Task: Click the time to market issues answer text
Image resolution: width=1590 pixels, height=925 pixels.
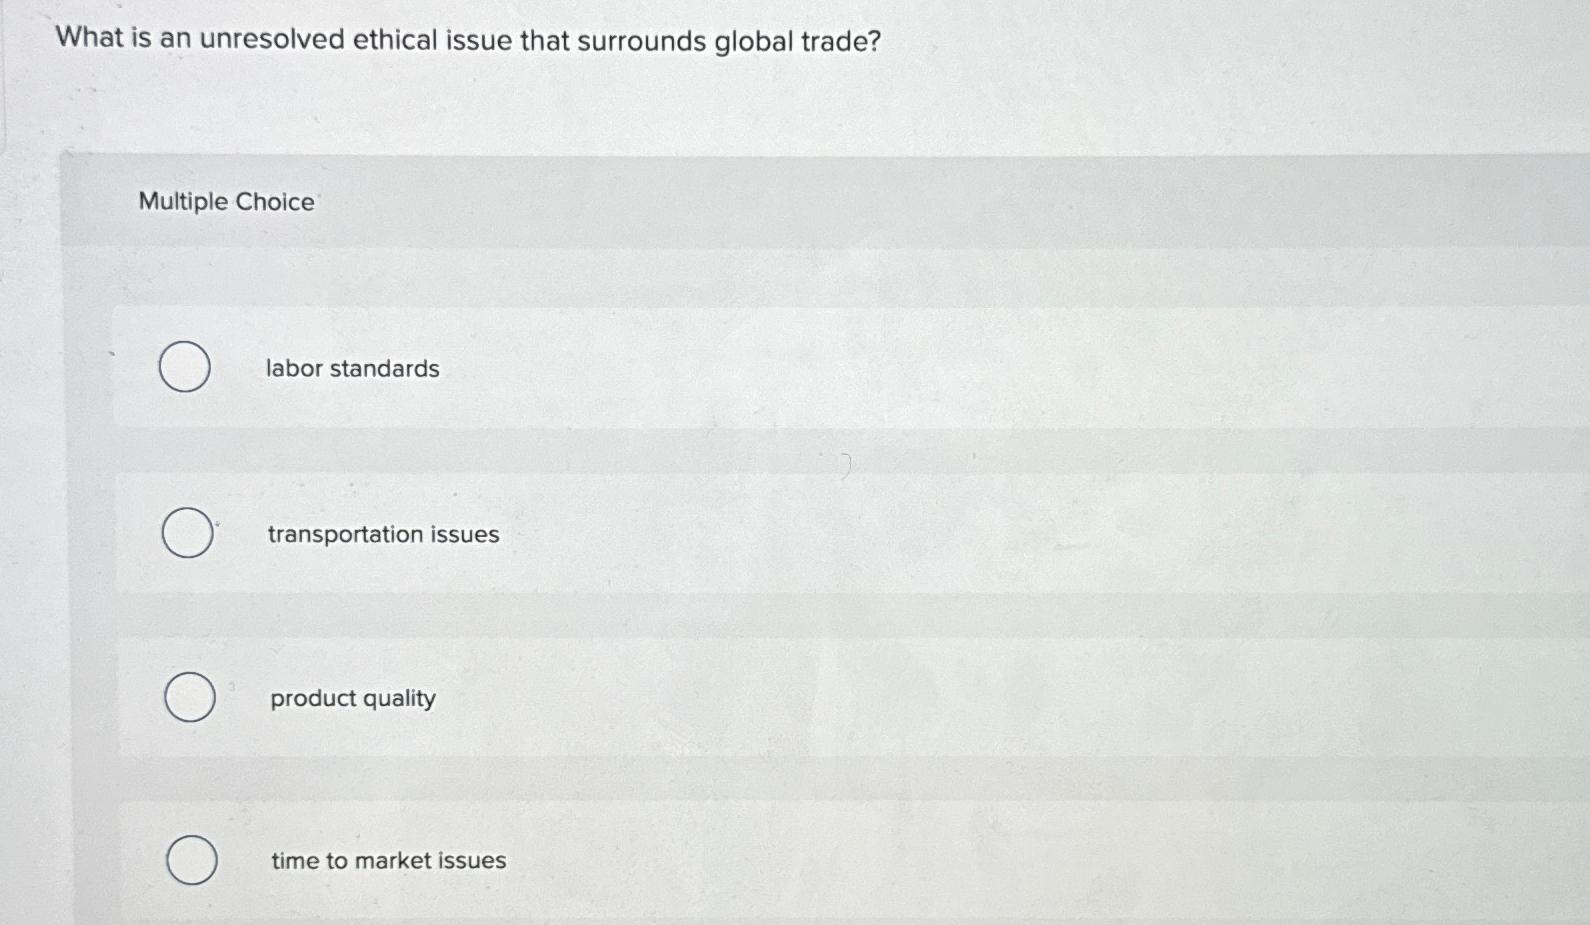Action: point(388,860)
